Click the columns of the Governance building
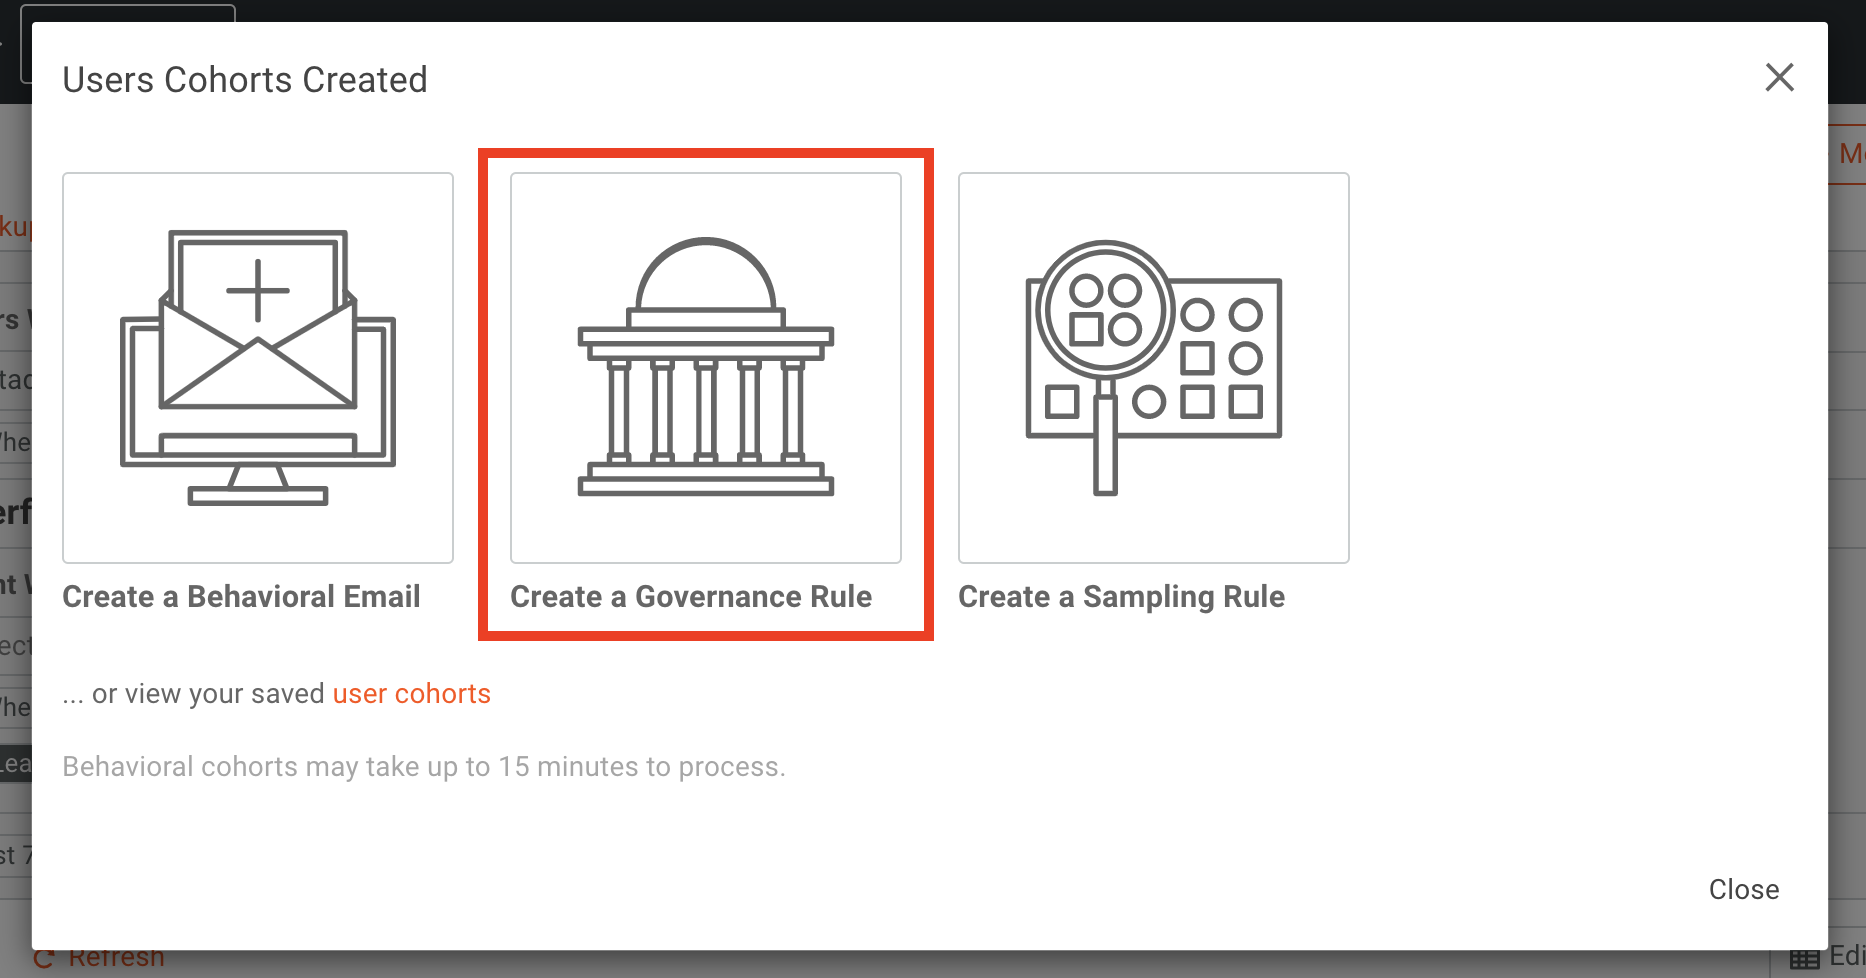This screenshot has height=978, width=1866. [706, 411]
